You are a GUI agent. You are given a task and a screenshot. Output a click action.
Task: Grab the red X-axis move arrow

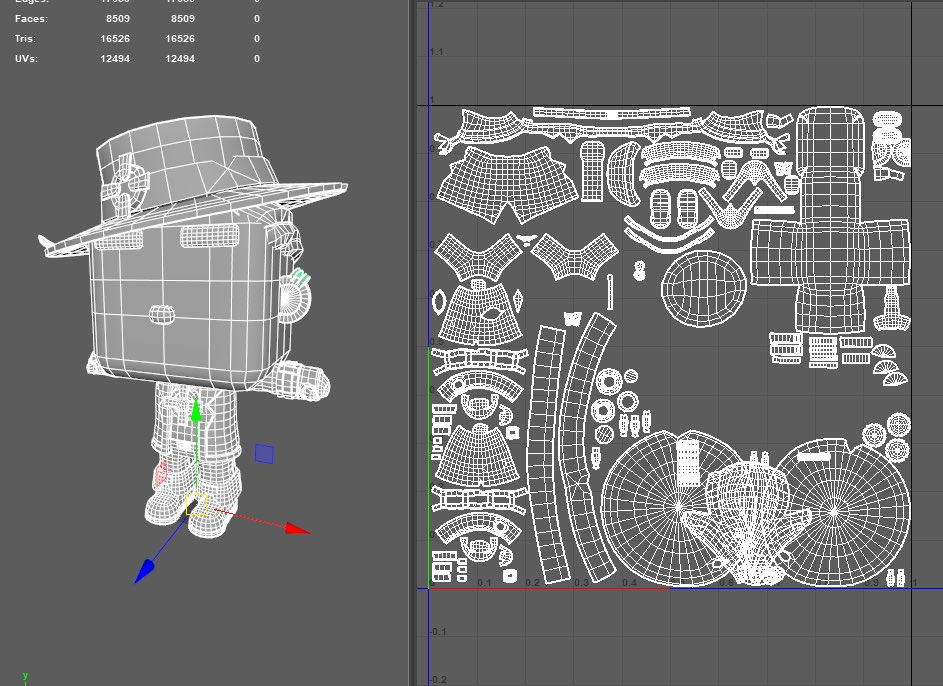(297, 528)
